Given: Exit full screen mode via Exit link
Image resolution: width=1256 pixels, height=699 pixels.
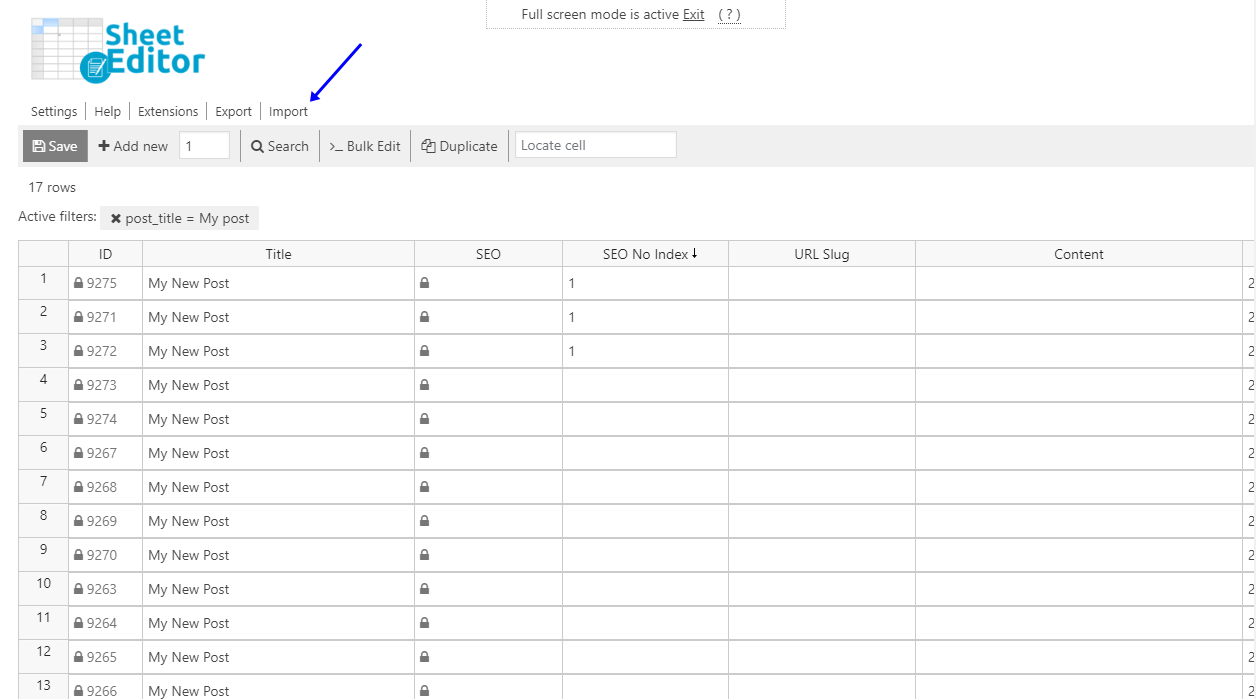Looking at the screenshot, I should click(x=693, y=15).
